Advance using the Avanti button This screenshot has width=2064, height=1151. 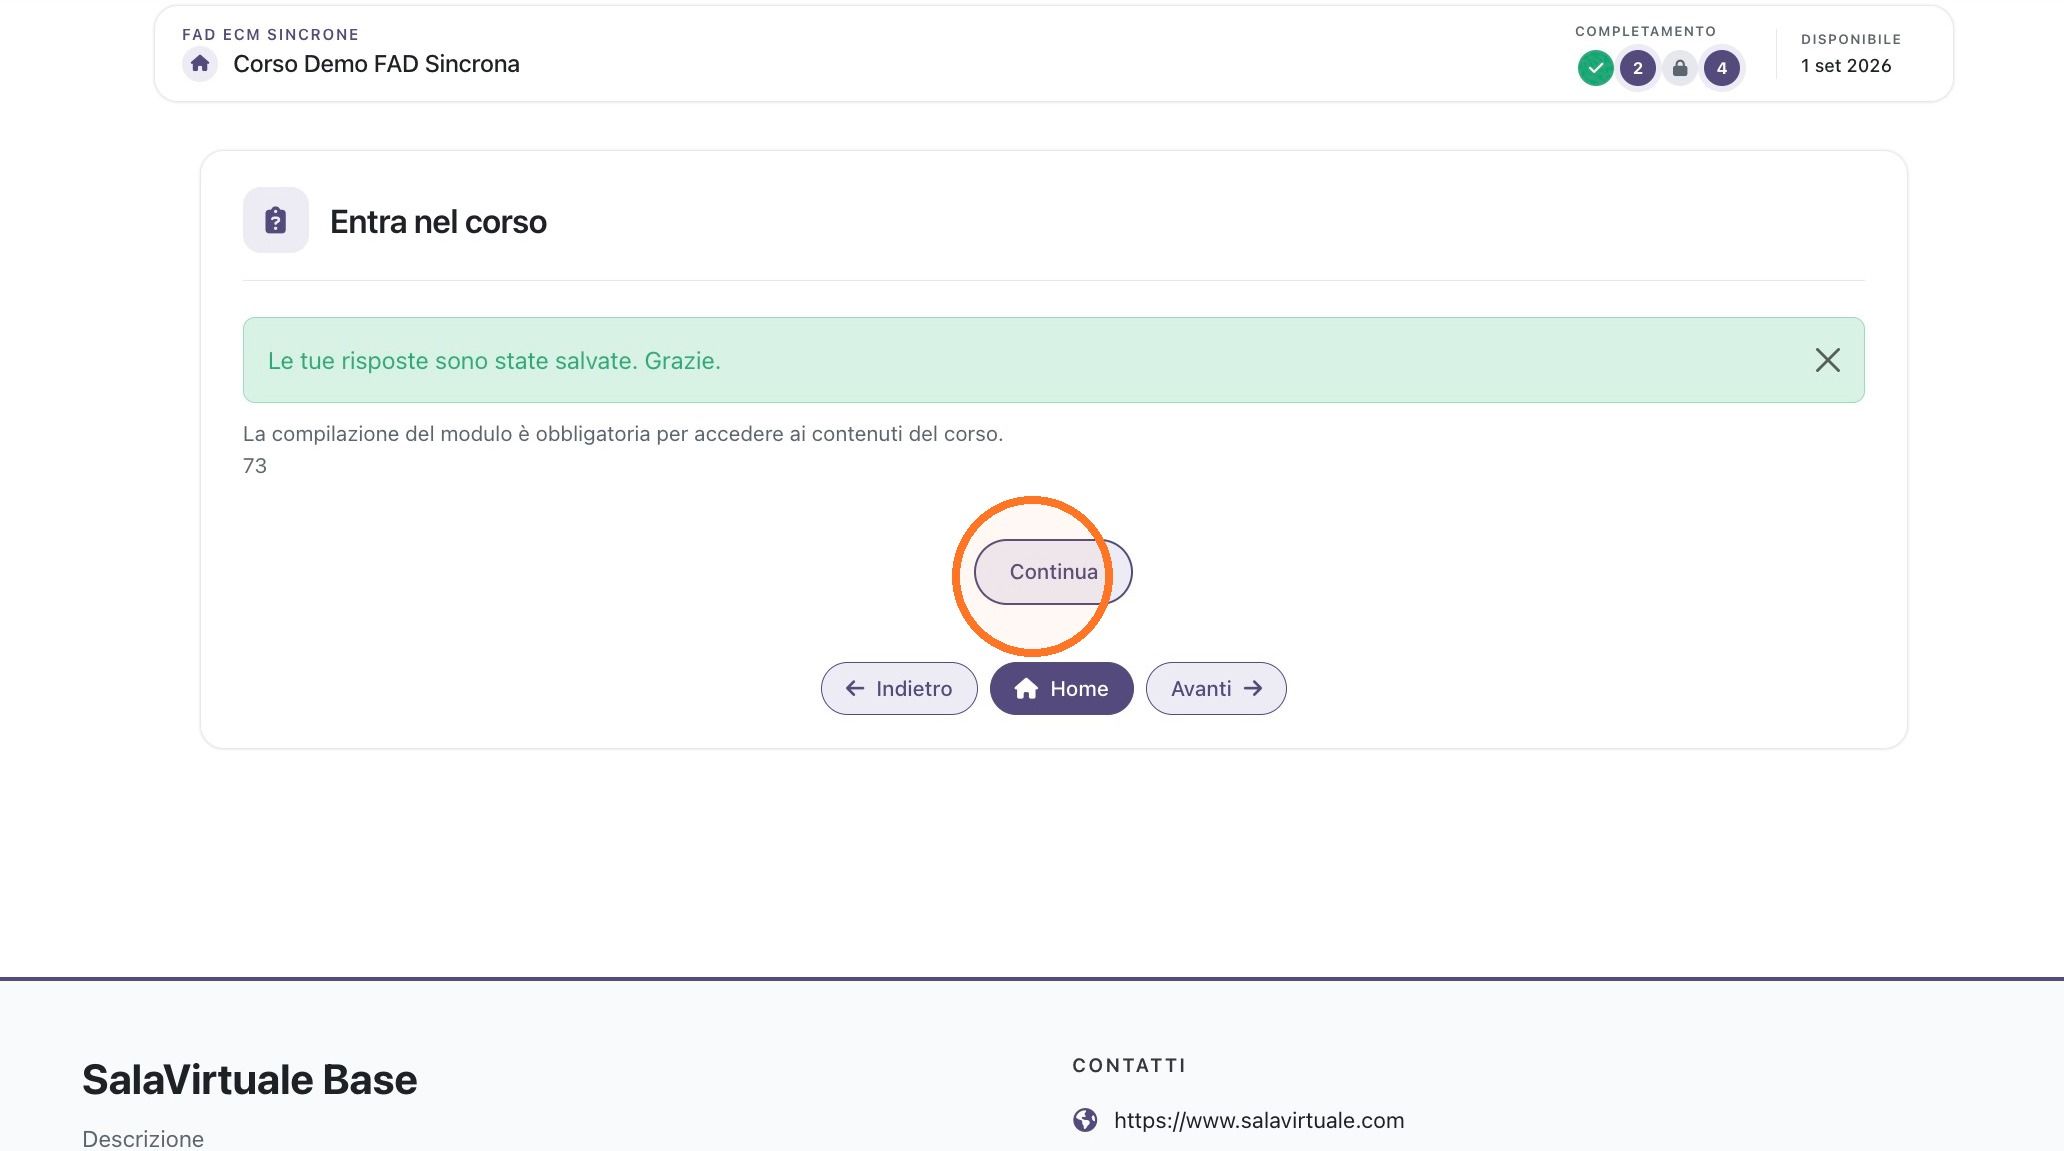tap(1215, 688)
